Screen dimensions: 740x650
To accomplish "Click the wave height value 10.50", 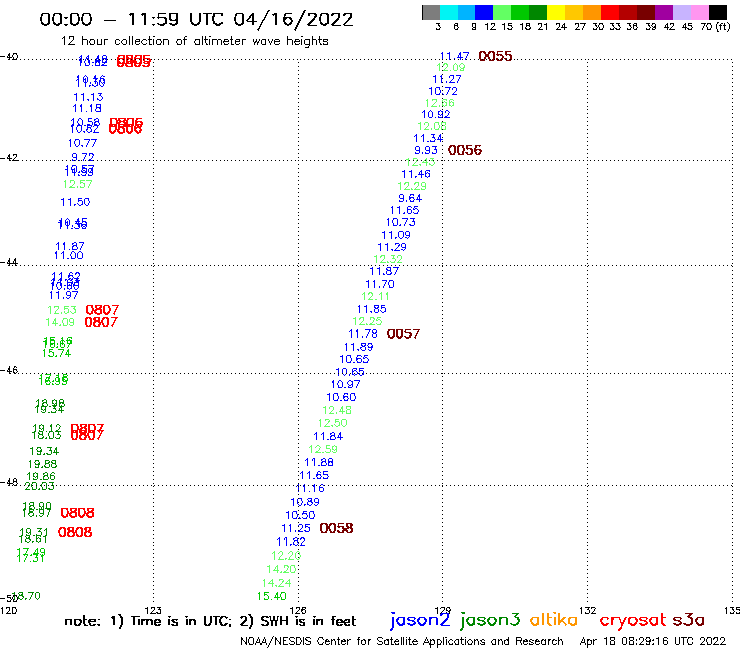I will [x=300, y=515].
